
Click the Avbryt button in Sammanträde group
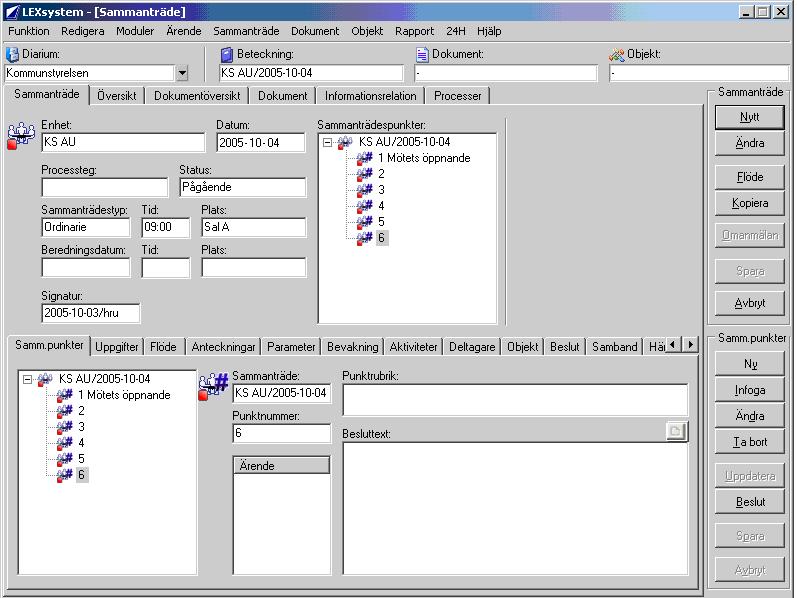pos(750,303)
